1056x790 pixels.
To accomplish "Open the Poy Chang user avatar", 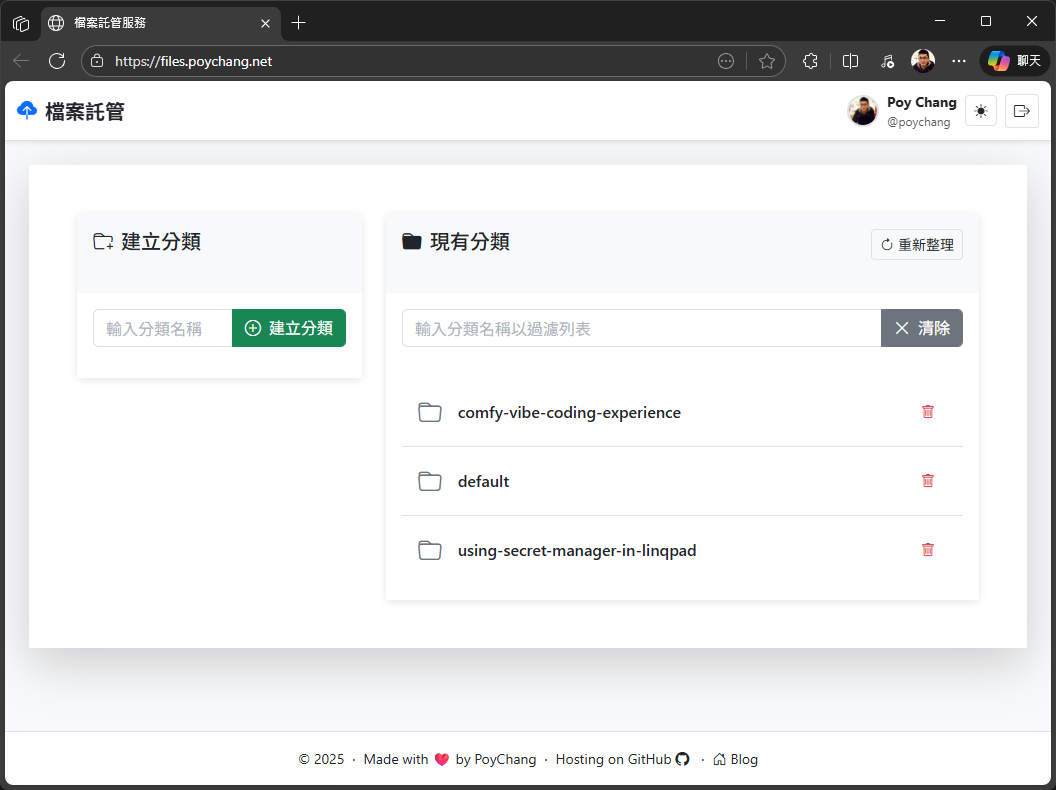I will 863,111.
